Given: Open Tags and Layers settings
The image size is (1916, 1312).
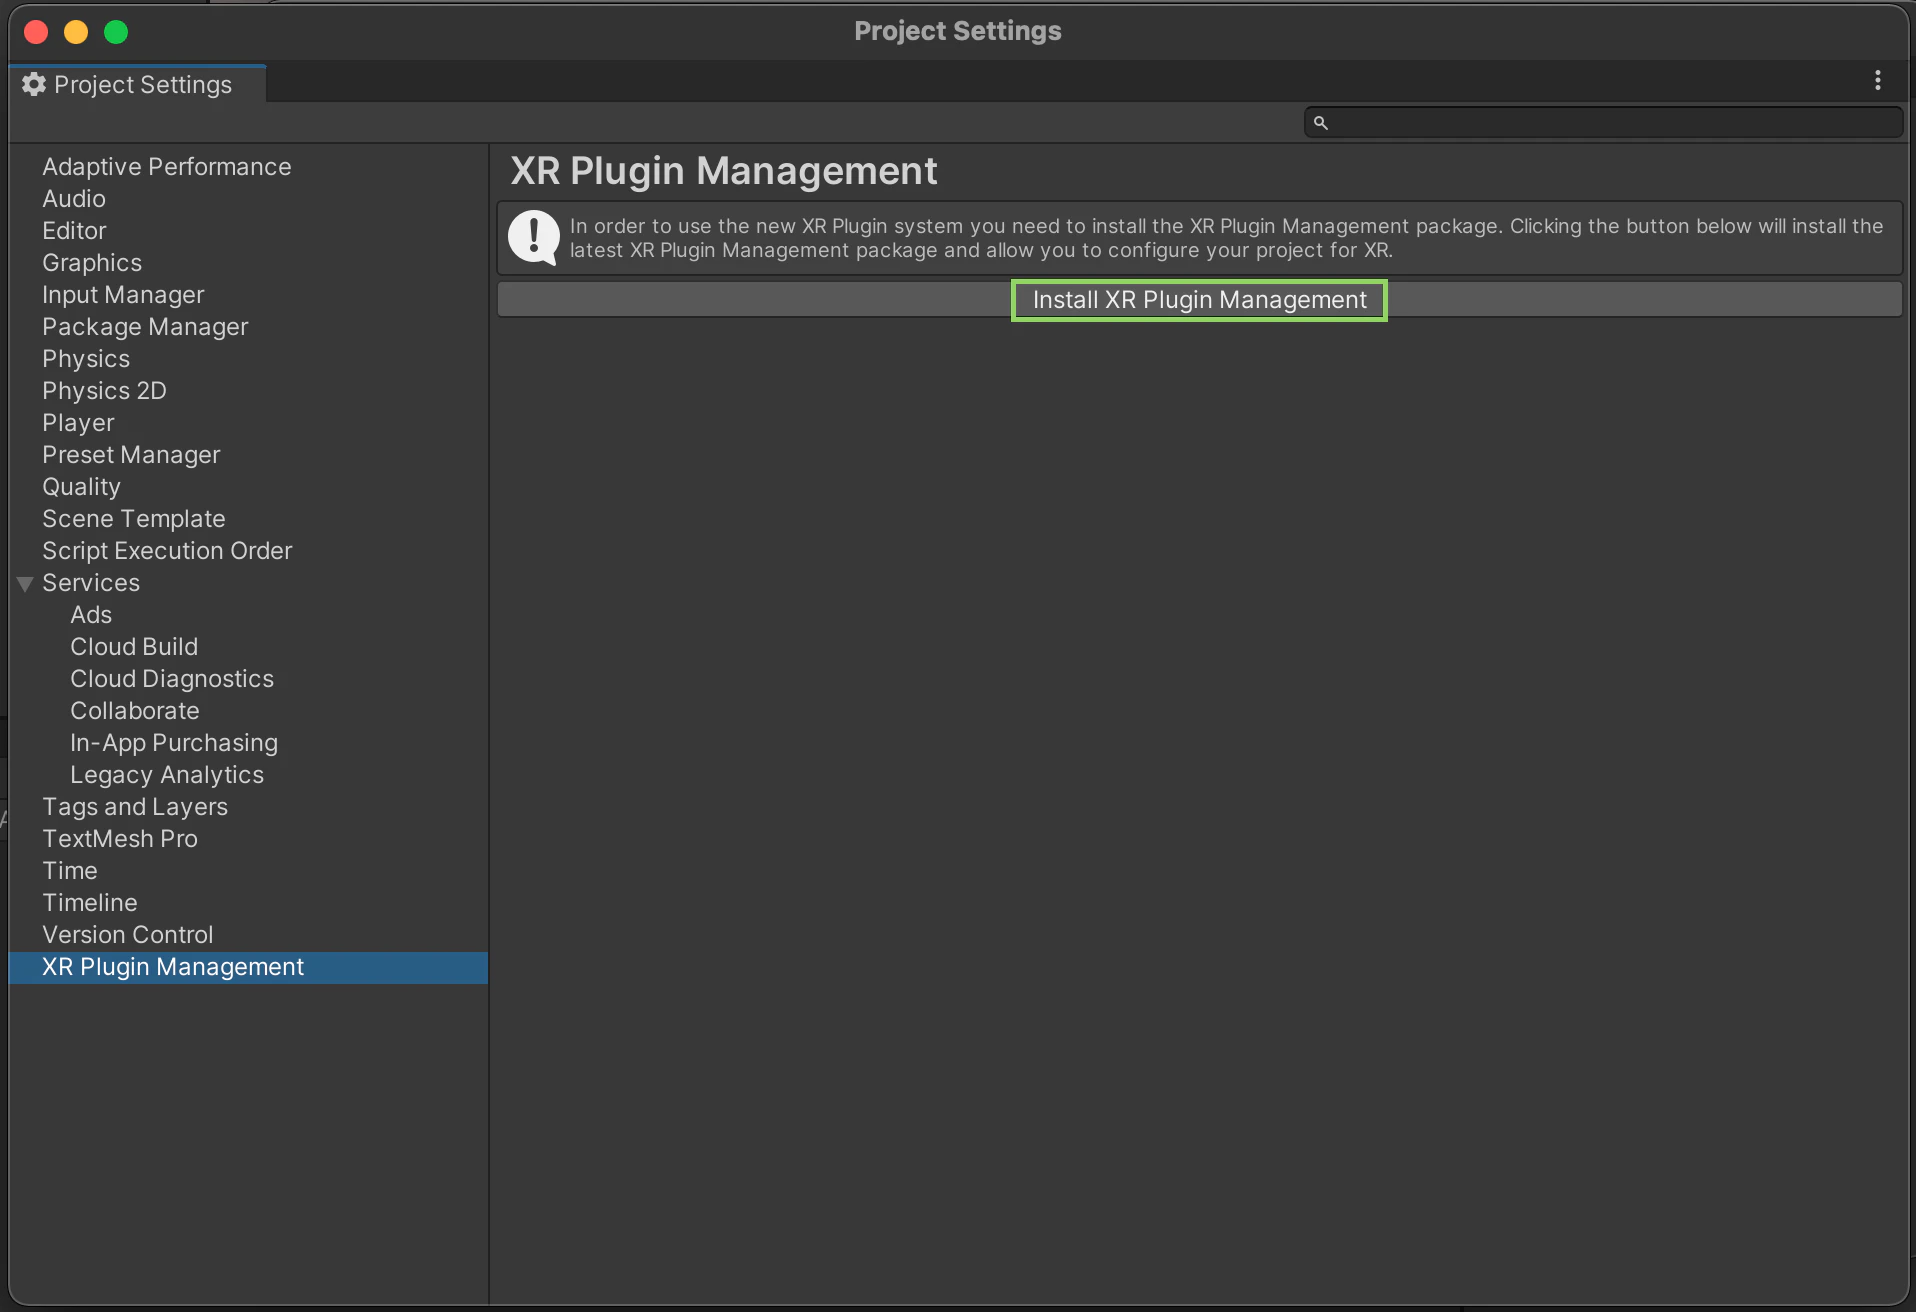Looking at the screenshot, I should click(135, 807).
